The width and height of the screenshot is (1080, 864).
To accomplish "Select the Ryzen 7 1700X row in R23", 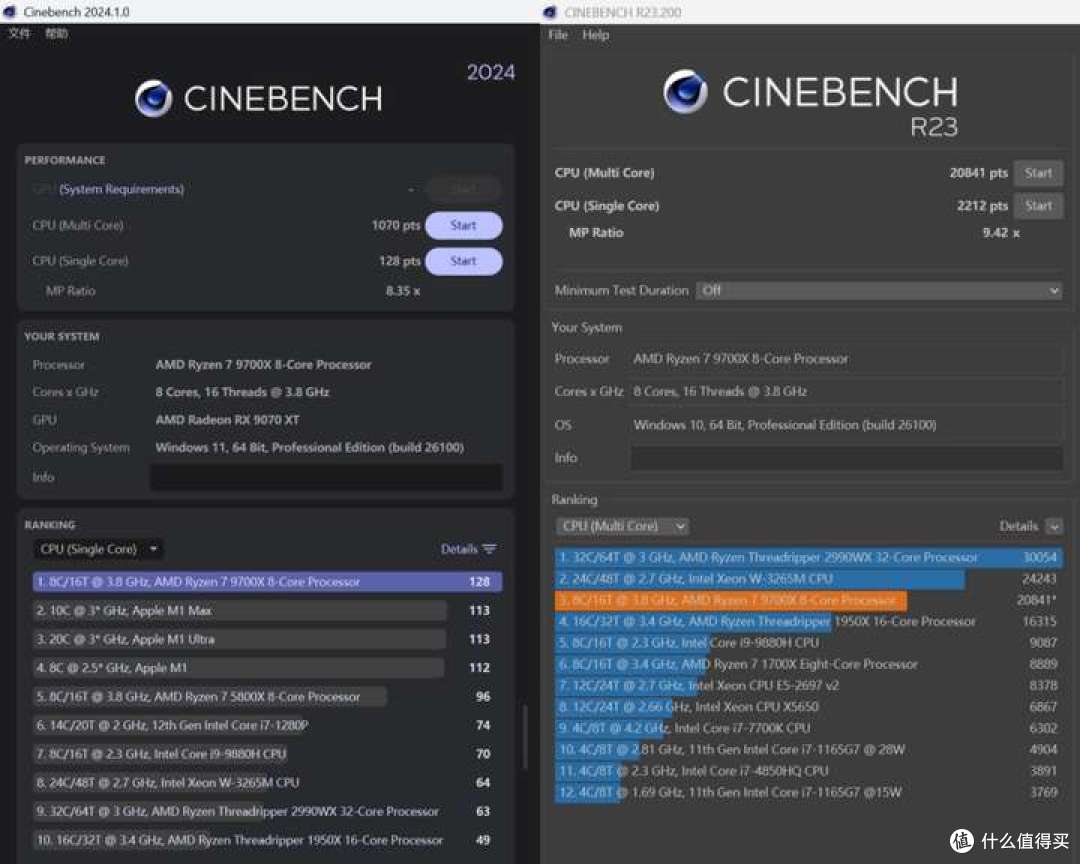I will pyautogui.click(x=809, y=664).
